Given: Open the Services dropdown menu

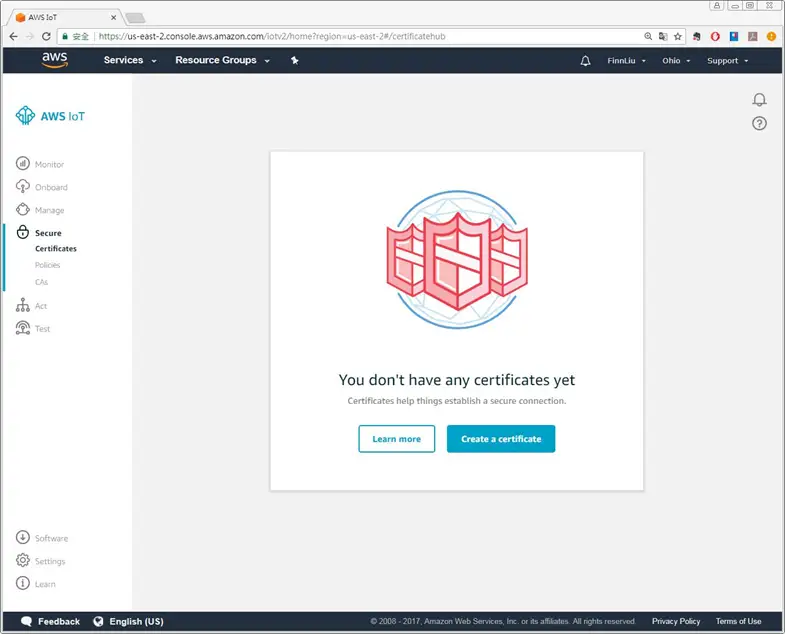Looking at the screenshot, I should (x=130, y=60).
